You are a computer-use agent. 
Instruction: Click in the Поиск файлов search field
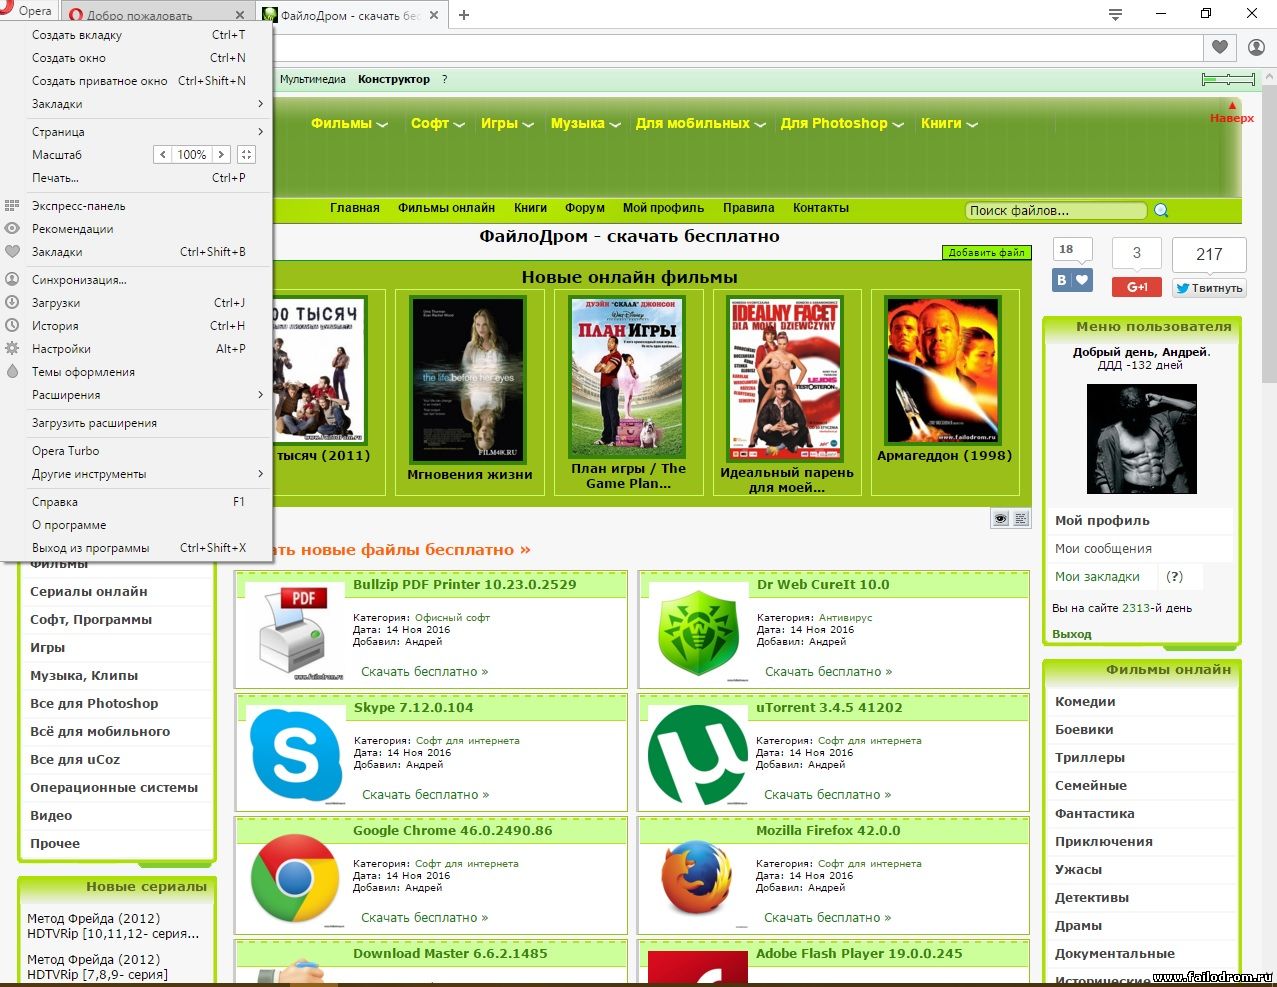coord(1056,210)
